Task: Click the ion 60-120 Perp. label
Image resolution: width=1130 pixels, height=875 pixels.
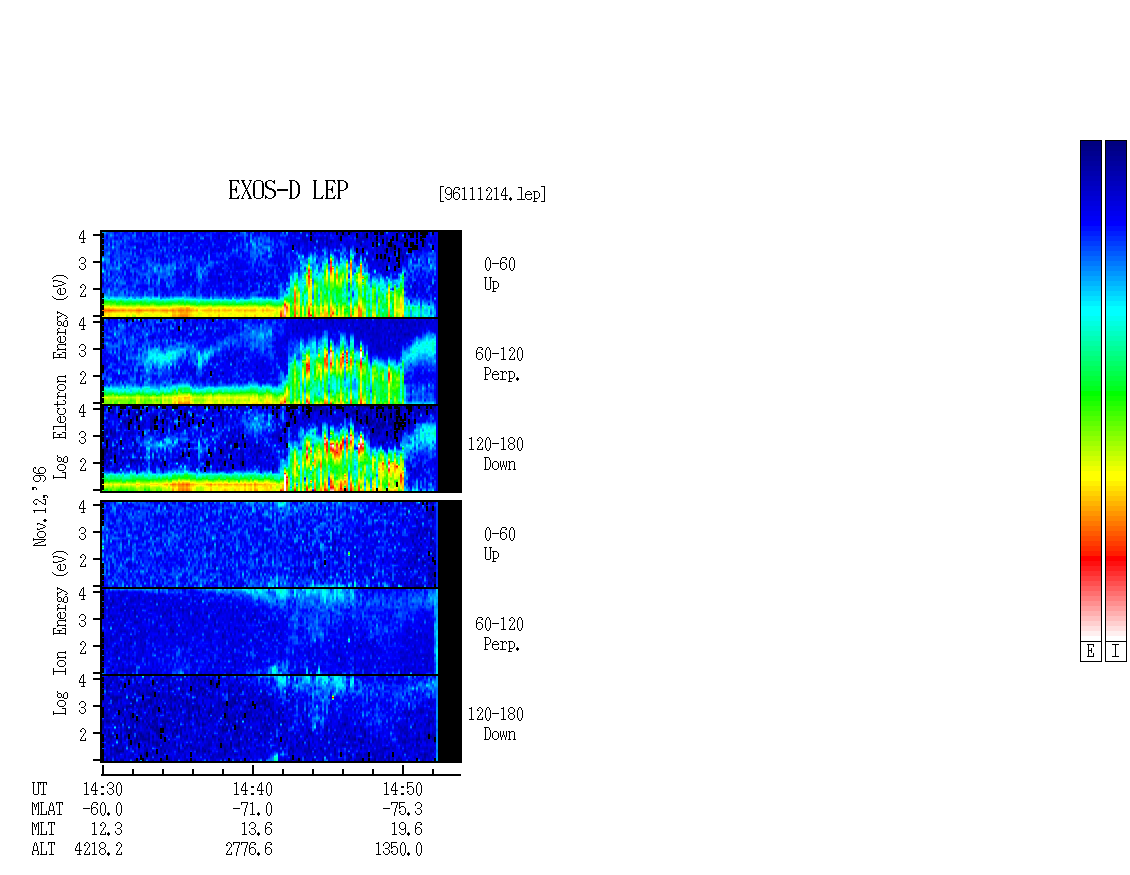Action: [x=499, y=634]
